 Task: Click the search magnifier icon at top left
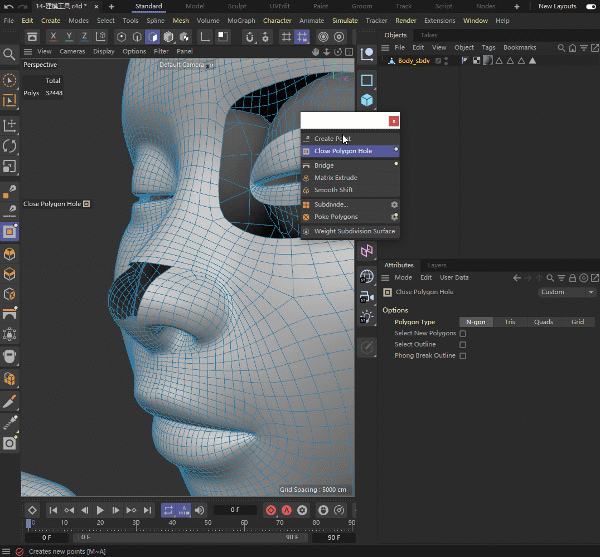(10, 55)
